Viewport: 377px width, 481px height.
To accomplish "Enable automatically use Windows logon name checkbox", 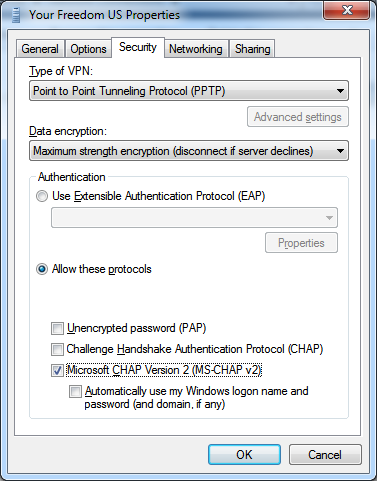I will [x=75, y=391].
